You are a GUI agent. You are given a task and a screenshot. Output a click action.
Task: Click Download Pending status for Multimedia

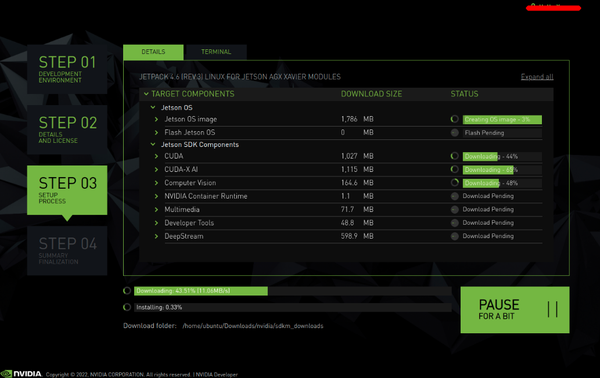pyautogui.click(x=488, y=209)
